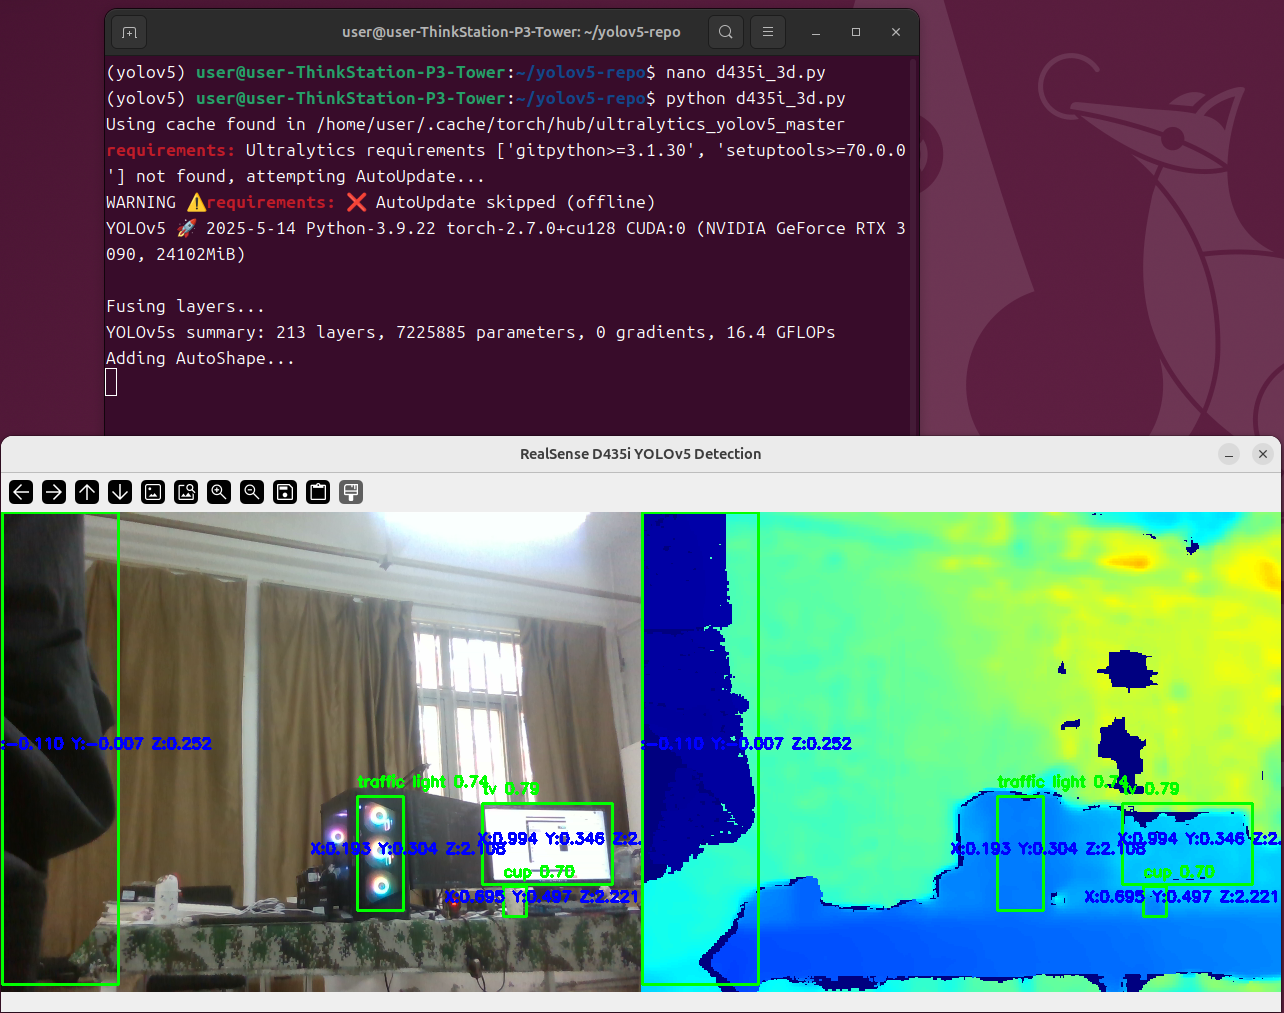Click the 'Using cache found in' terminal line
The height and width of the screenshot is (1013, 1284).
point(475,124)
